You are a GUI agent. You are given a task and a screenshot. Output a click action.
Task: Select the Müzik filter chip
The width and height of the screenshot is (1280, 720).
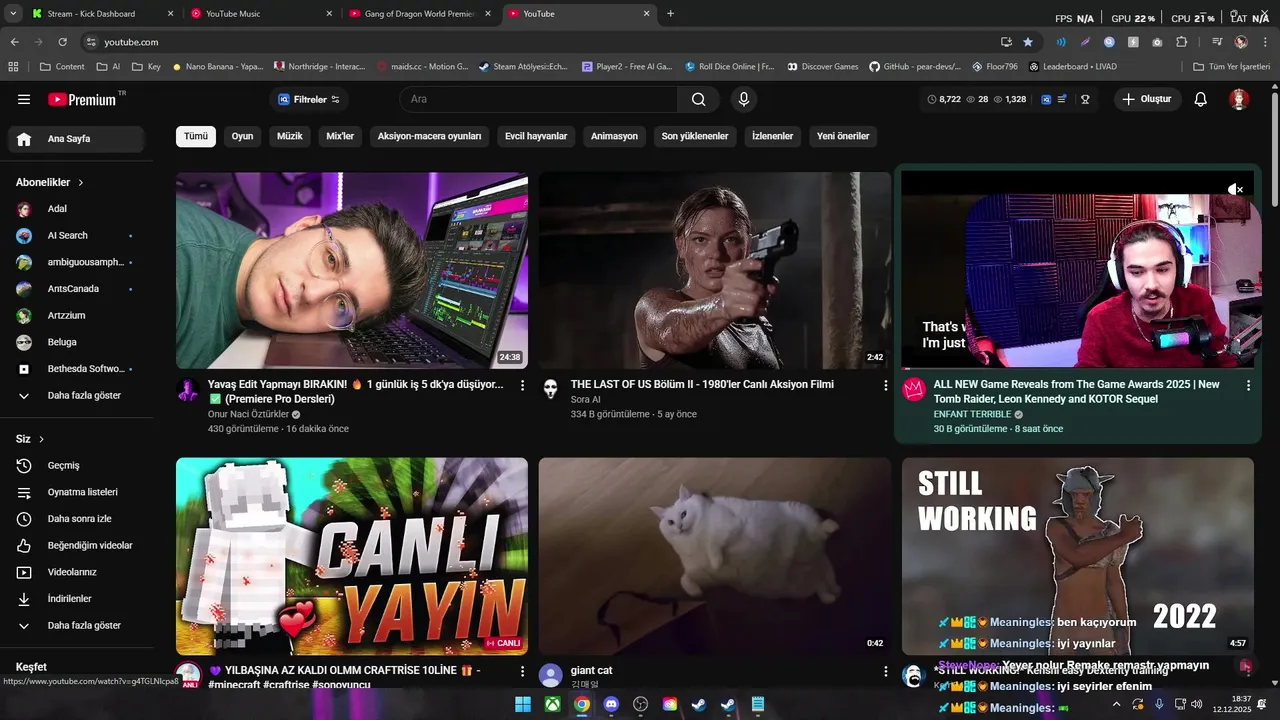(290, 136)
